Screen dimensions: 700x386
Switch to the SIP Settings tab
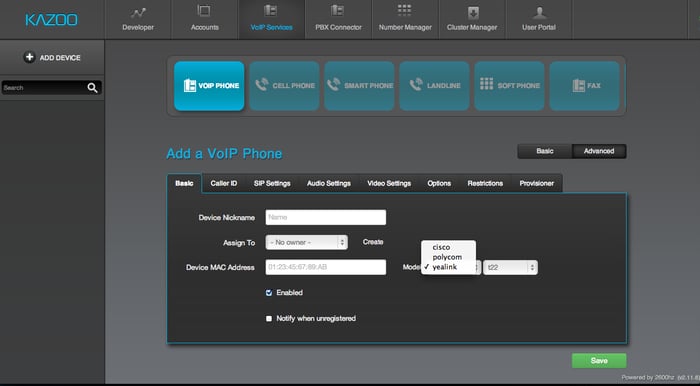pos(272,183)
